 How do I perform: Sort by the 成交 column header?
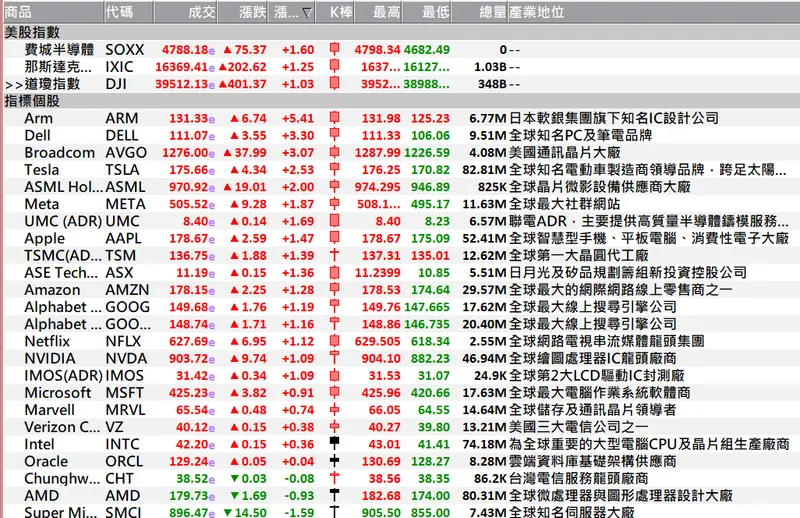tap(186, 12)
